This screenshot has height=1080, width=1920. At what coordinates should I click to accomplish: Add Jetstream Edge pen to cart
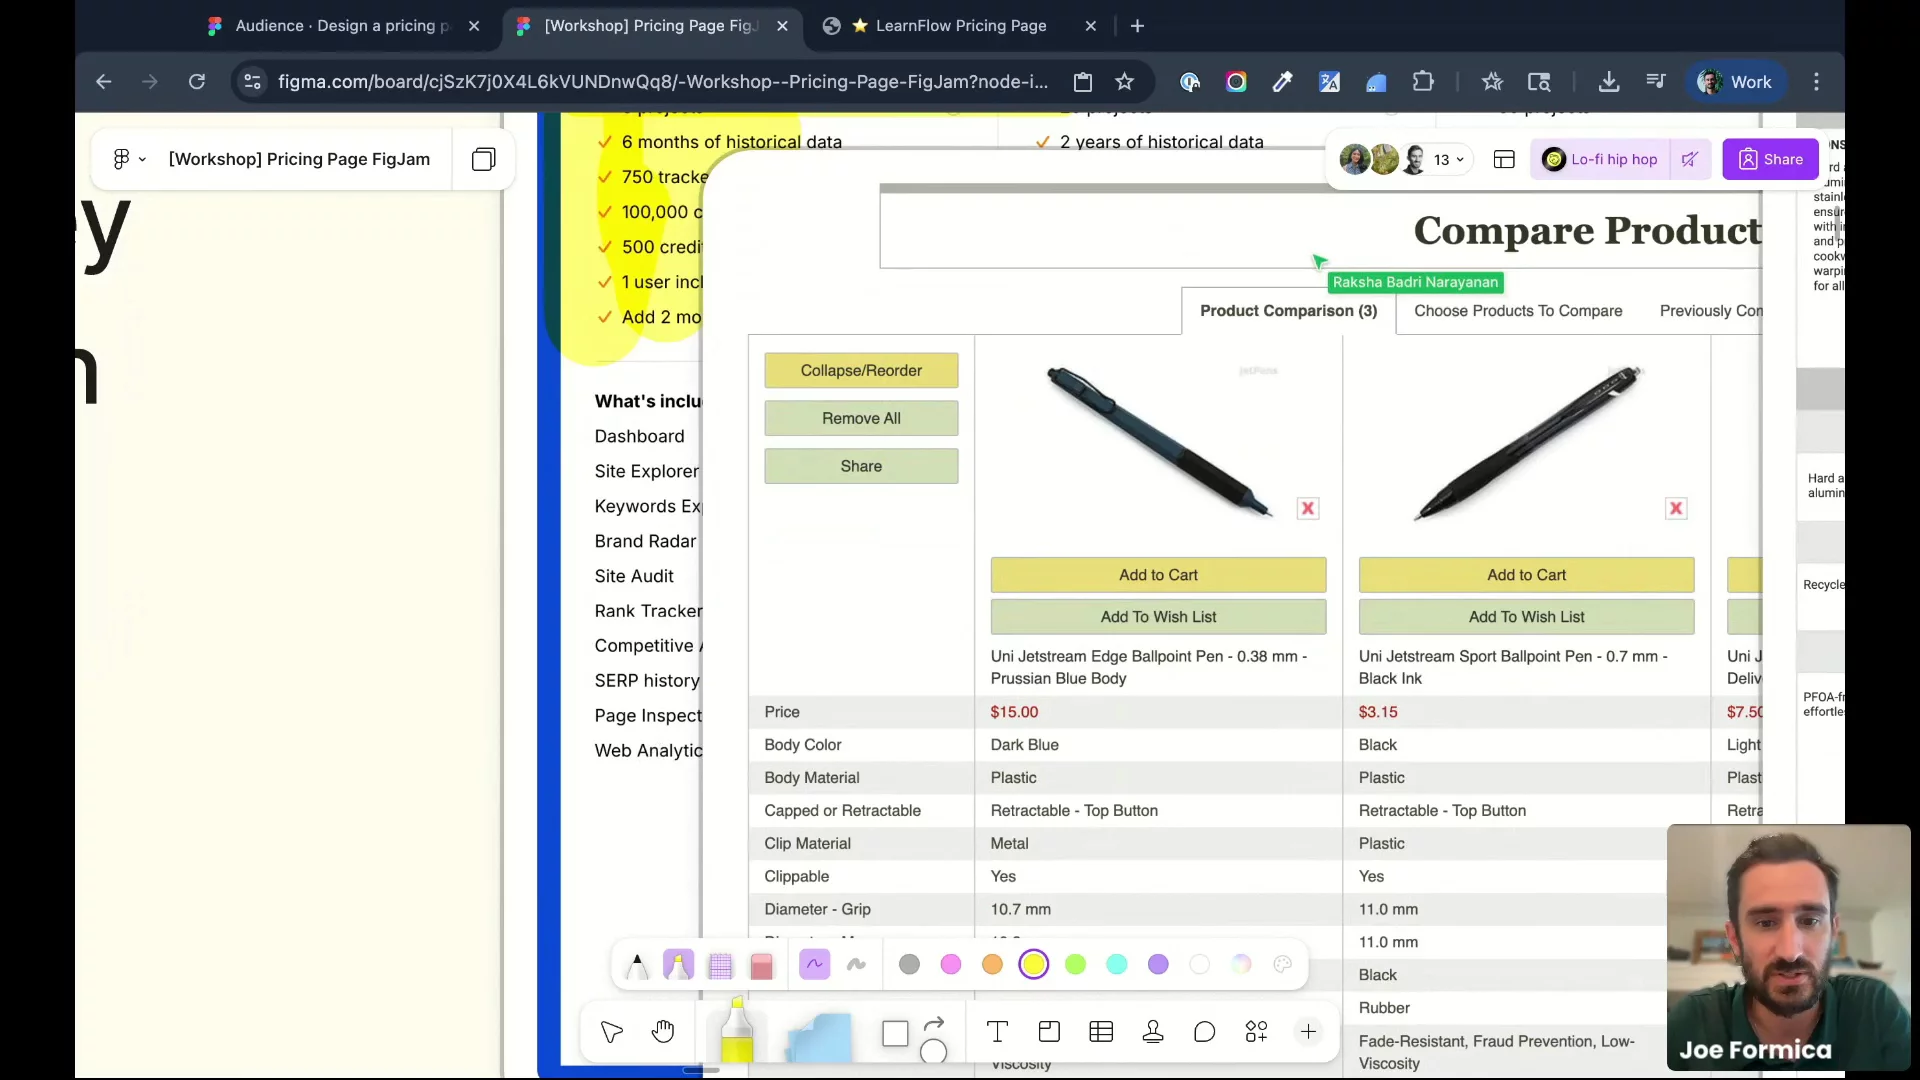coord(1158,575)
